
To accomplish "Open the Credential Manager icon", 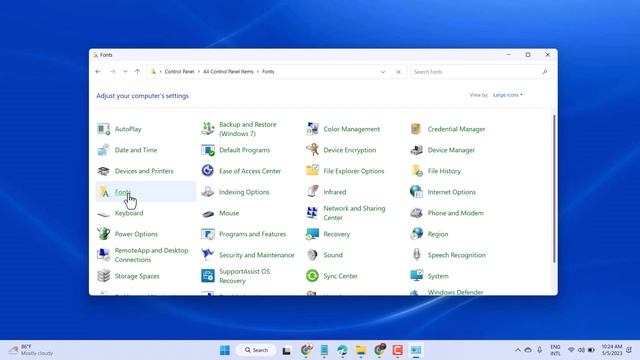I will pyautogui.click(x=416, y=129).
